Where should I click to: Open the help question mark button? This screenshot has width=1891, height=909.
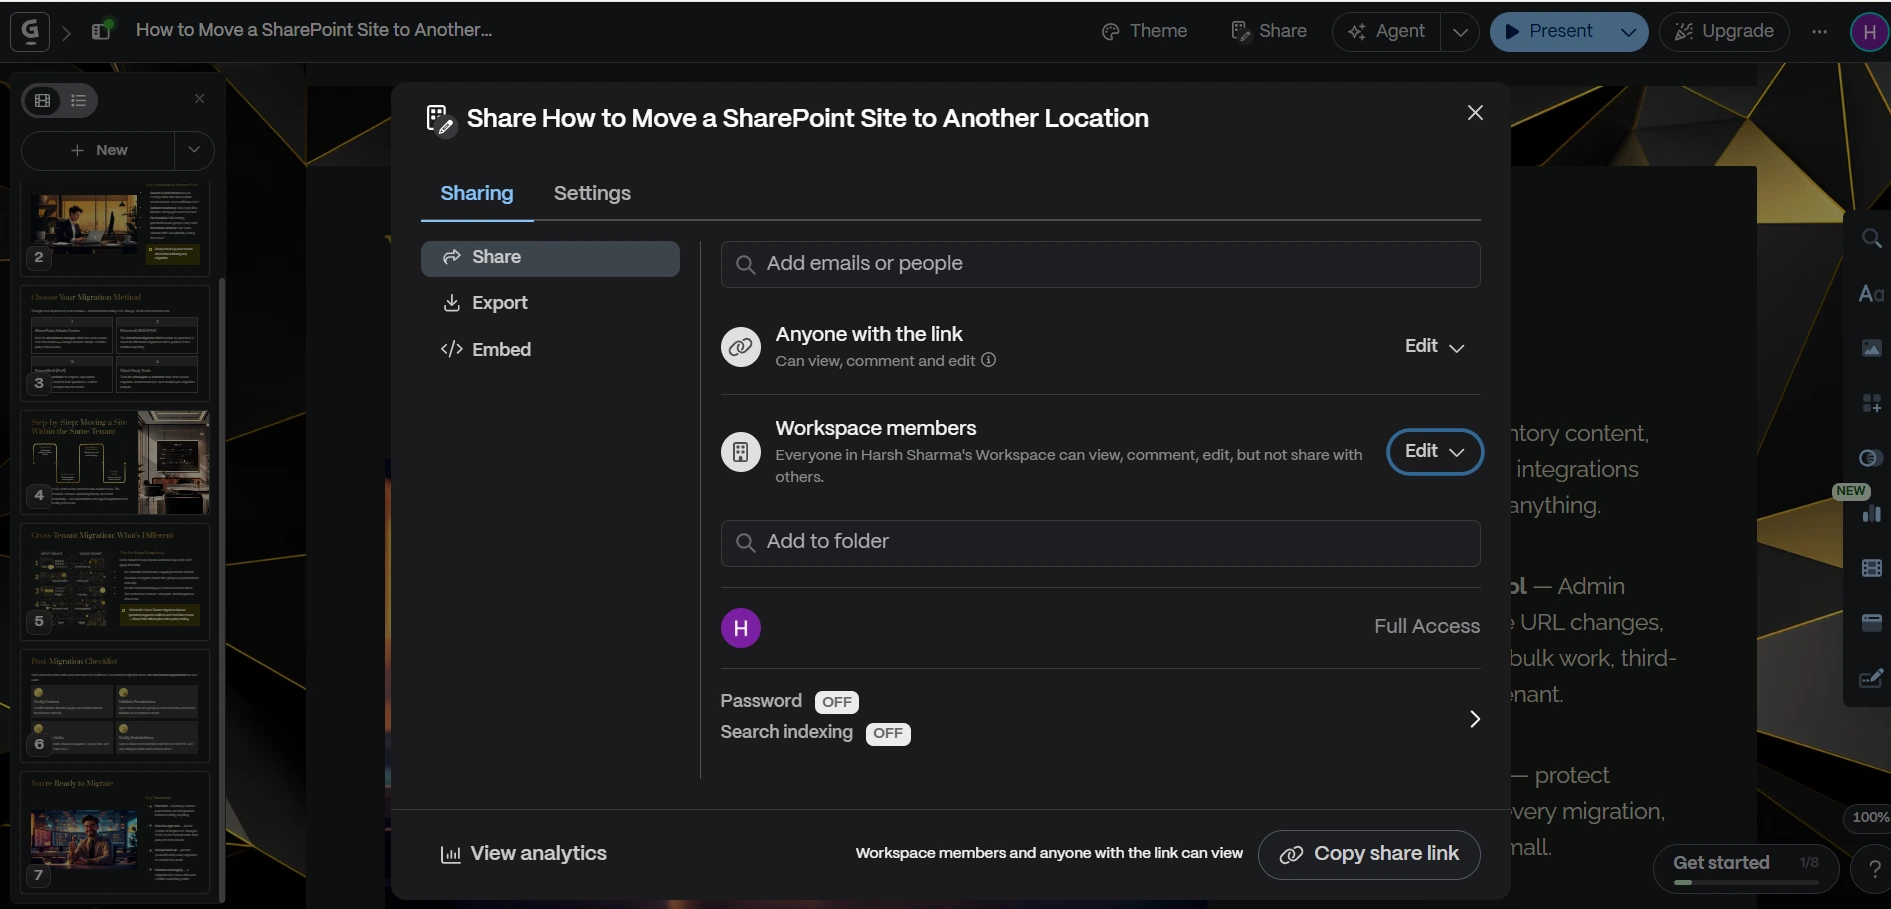(x=1874, y=869)
